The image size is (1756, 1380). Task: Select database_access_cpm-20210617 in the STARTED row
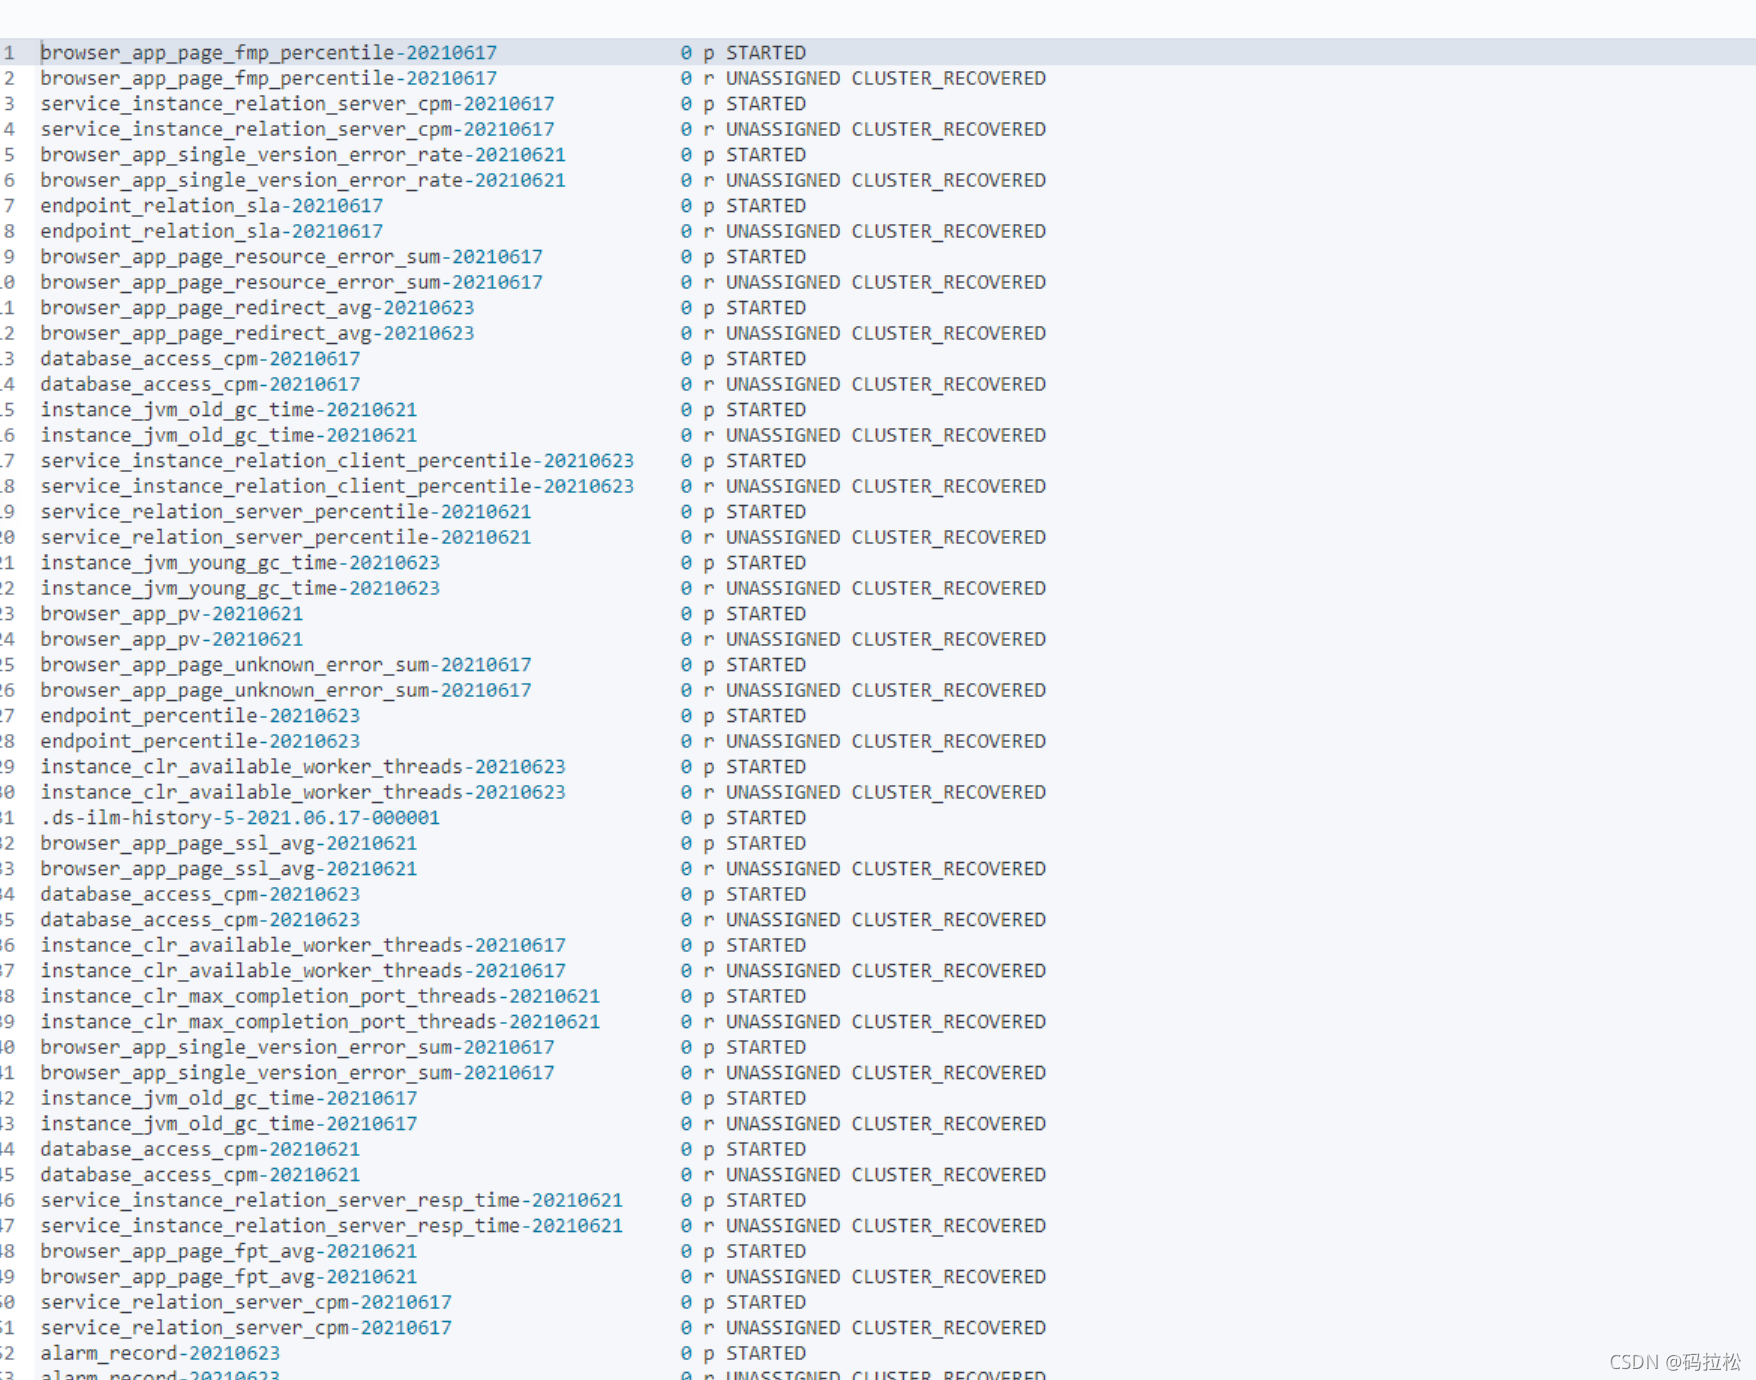pyautogui.click(x=200, y=359)
